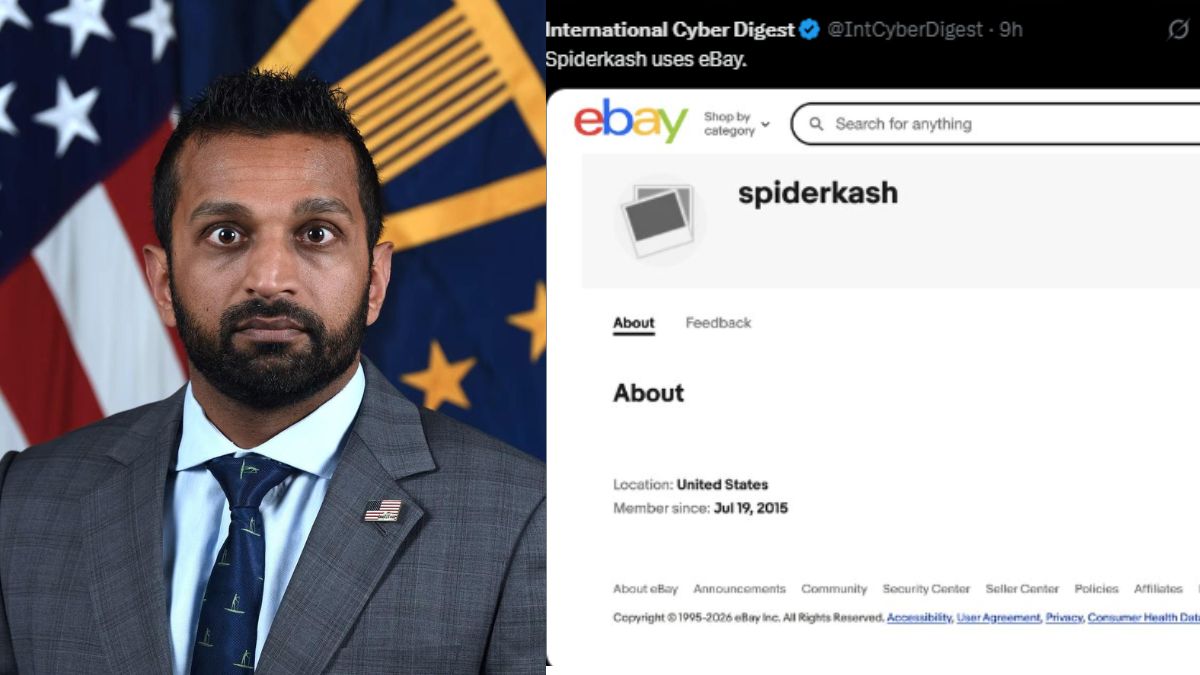Expand the Shop by category dropdown
Viewport: 1200px width, 675px height.
click(x=737, y=124)
